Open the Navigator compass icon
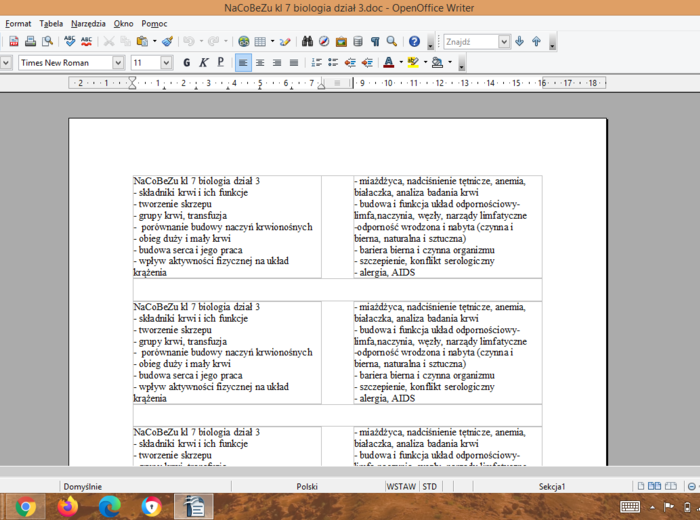 (324, 42)
